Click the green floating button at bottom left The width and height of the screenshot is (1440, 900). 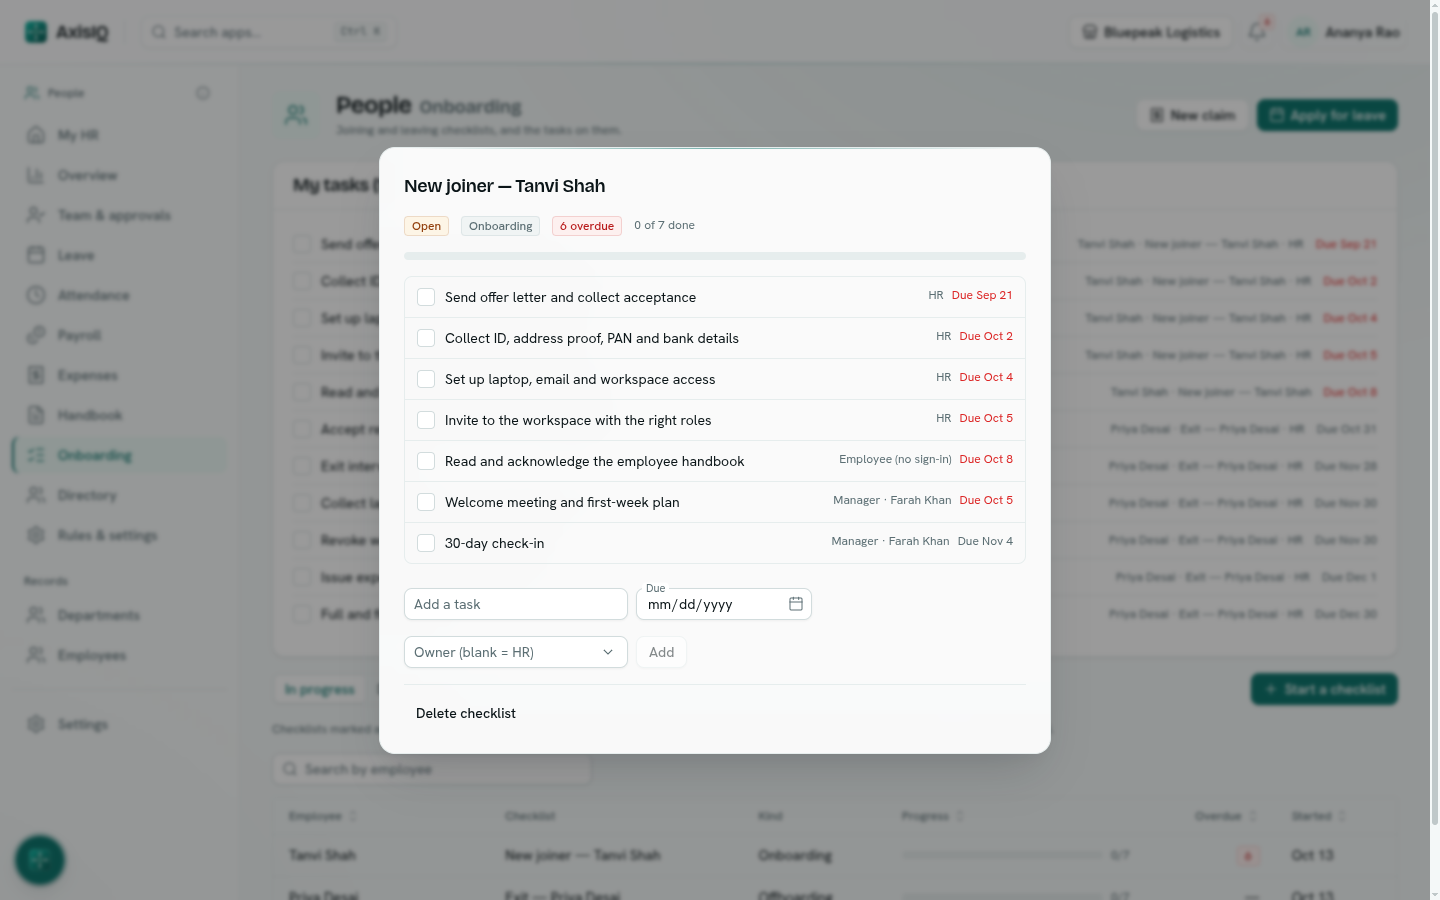[40, 860]
